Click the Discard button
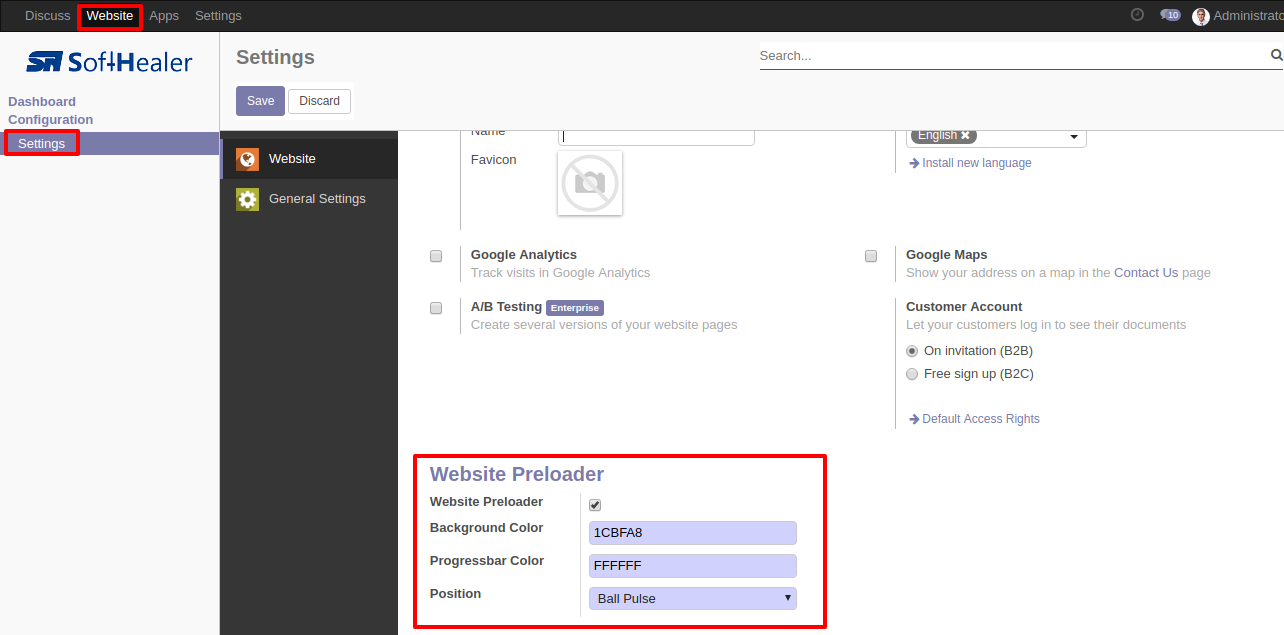The height and width of the screenshot is (635, 1284). point(320,101)
